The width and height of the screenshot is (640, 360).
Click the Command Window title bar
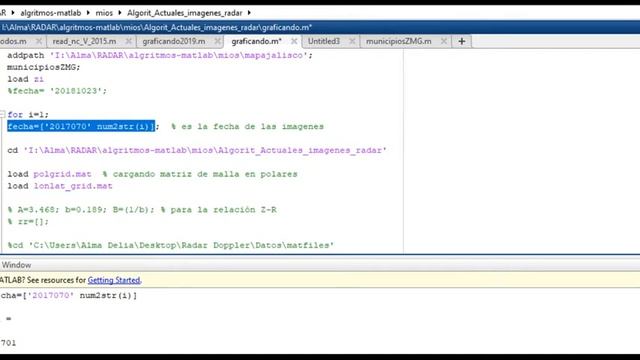pos(320,265)
